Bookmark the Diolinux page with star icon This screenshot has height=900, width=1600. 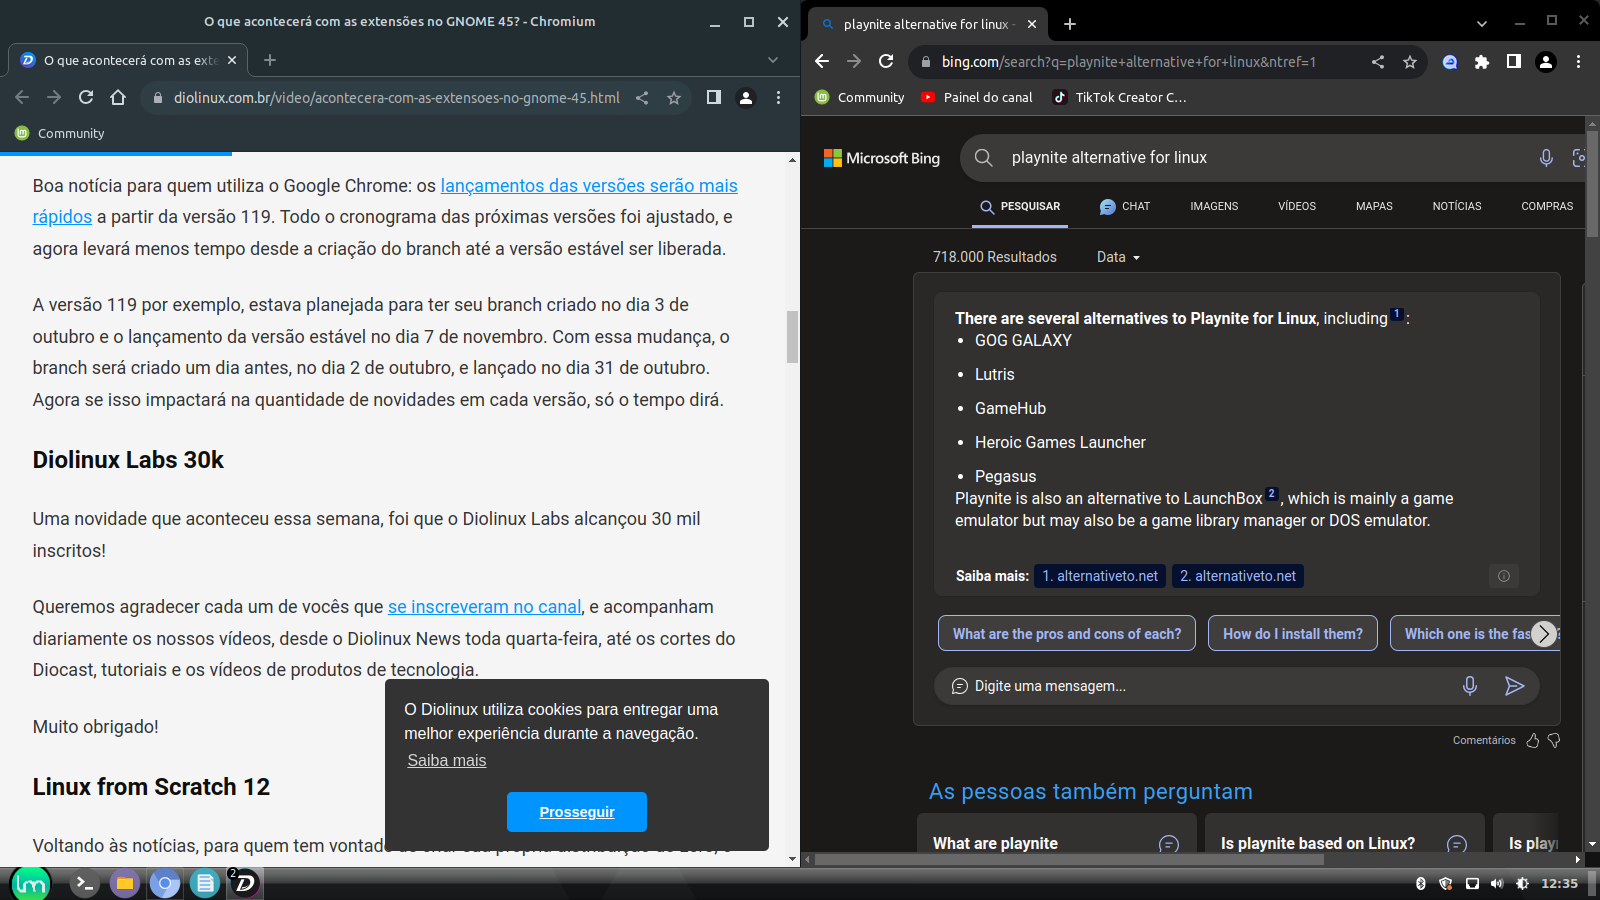(x=674, y=98)
